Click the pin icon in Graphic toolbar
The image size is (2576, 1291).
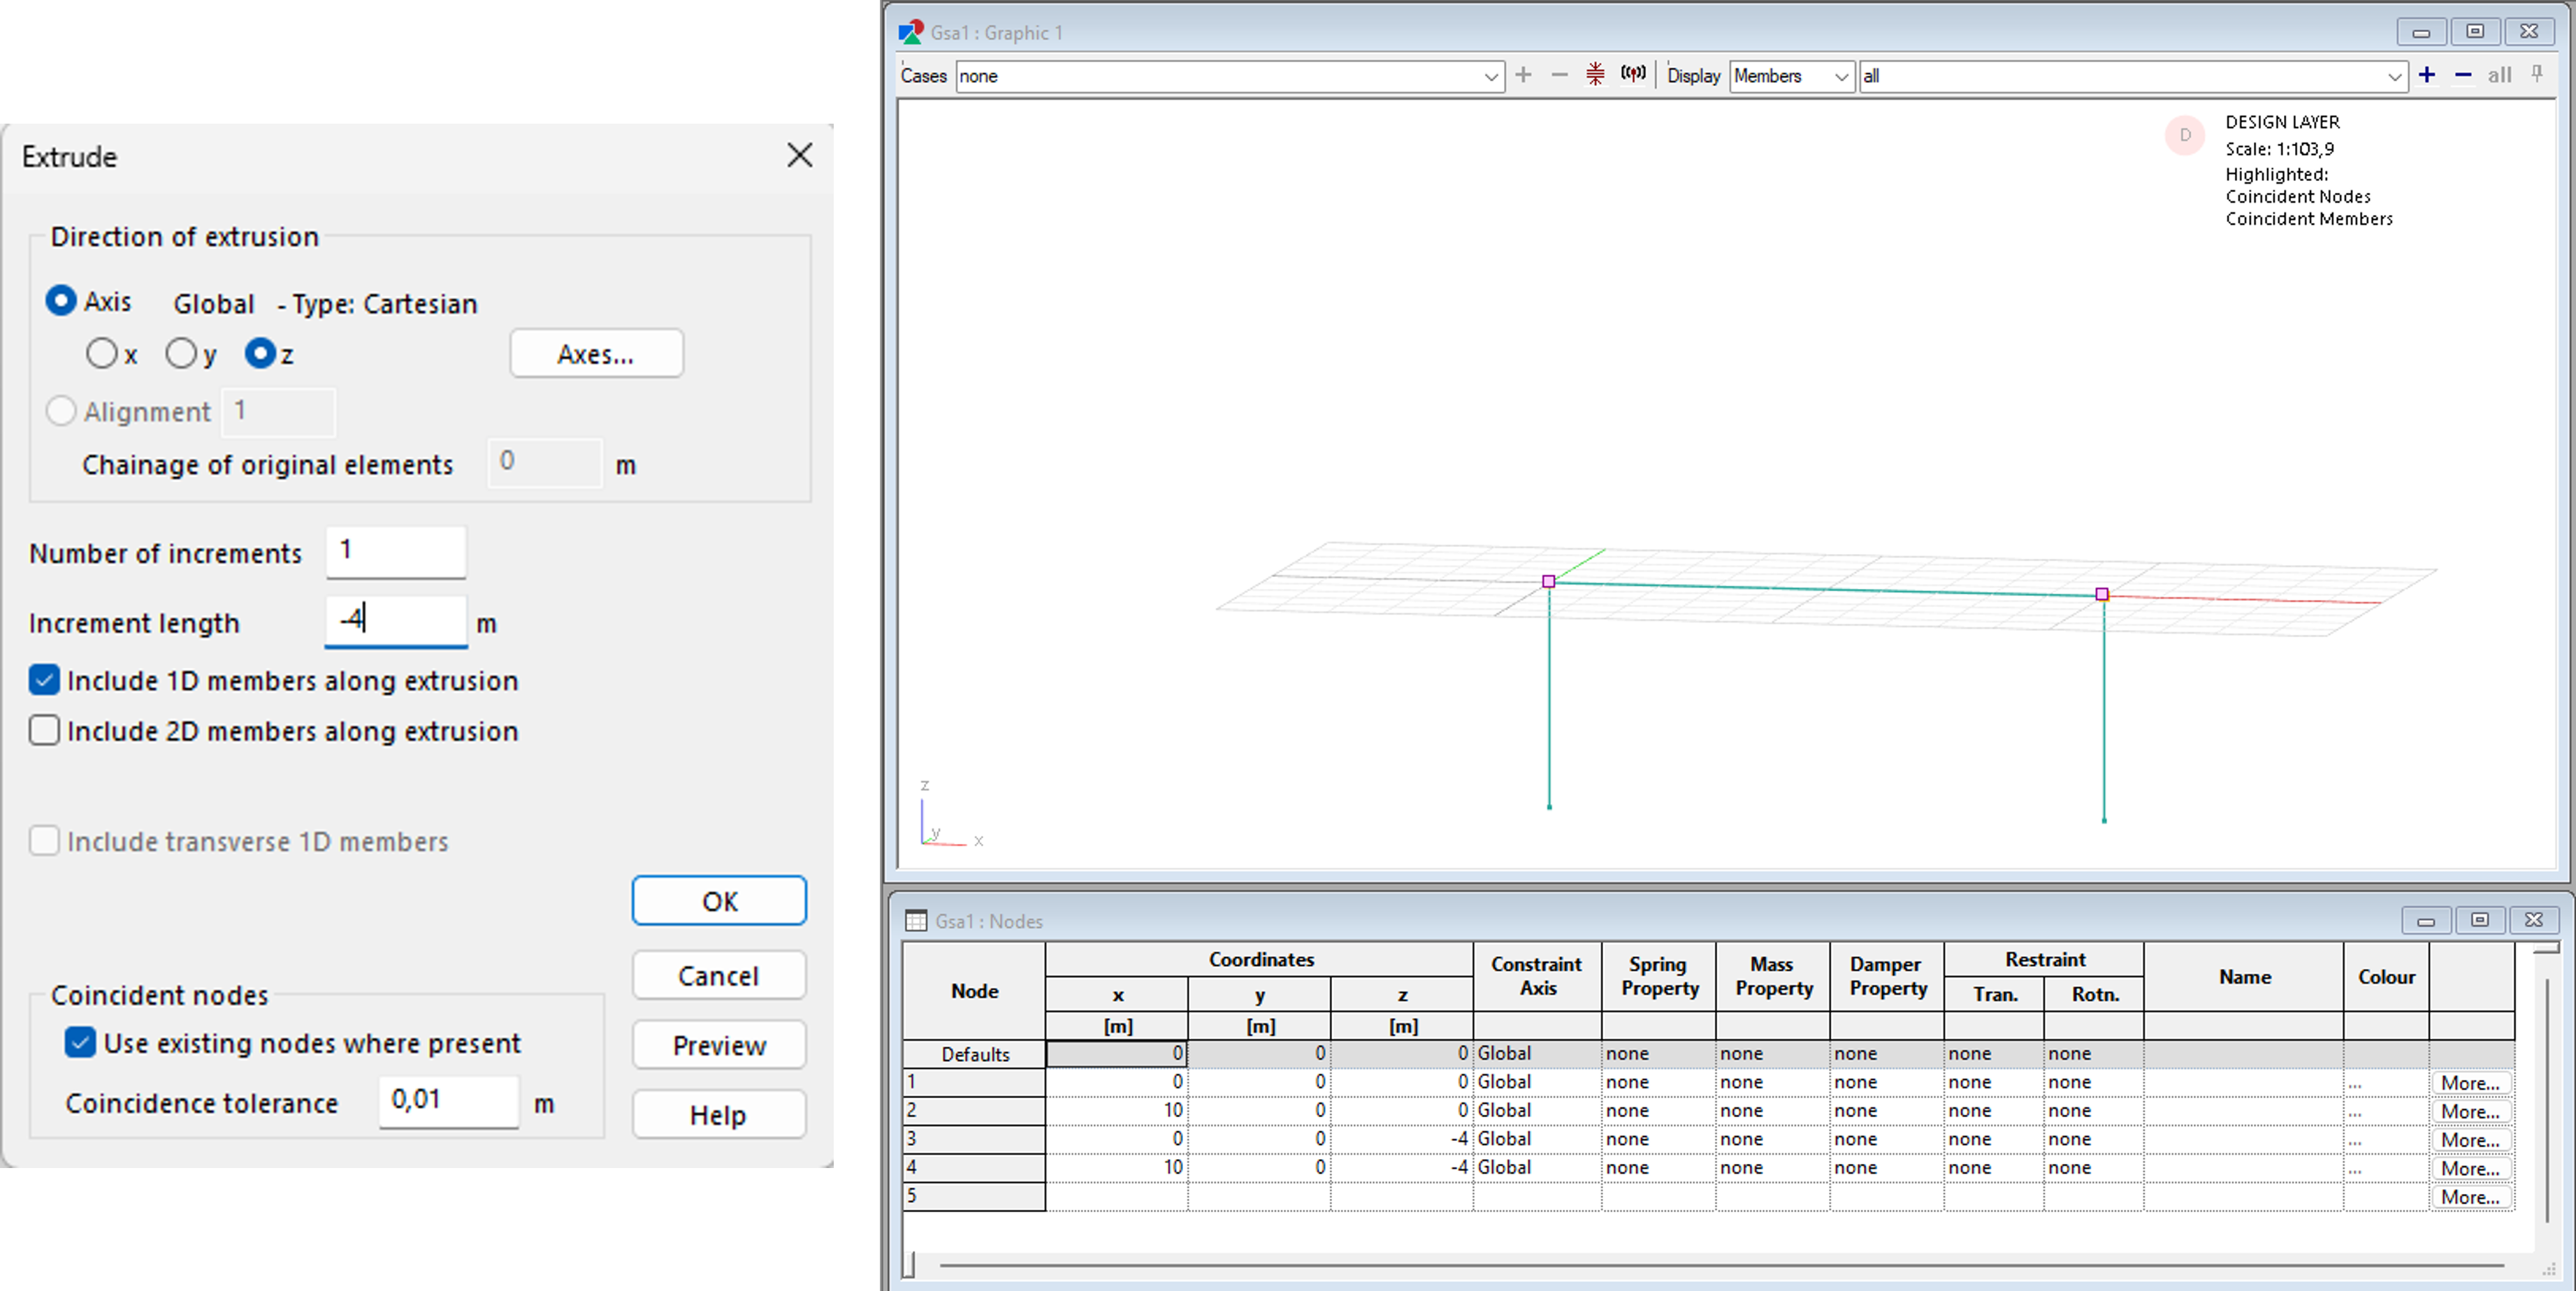(2537, 74)
